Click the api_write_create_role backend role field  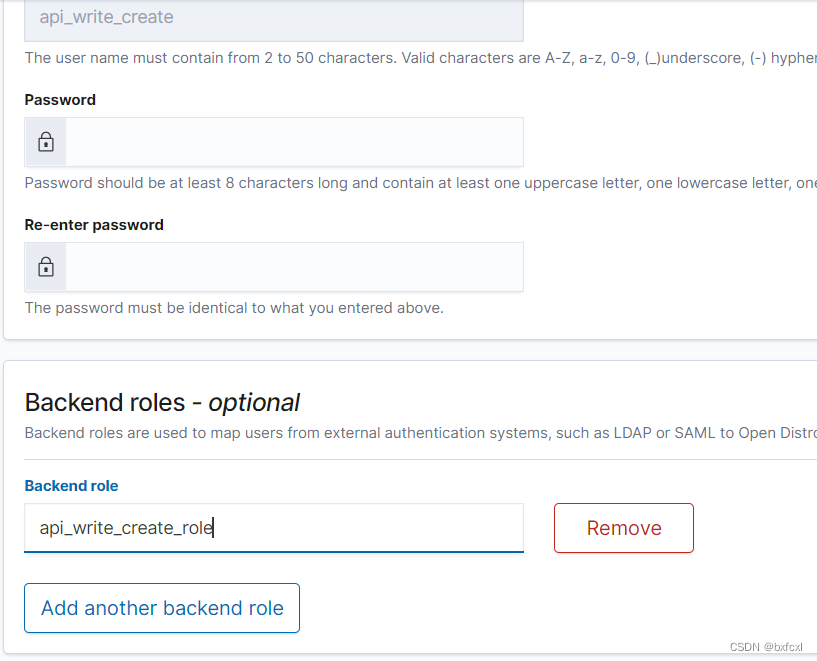(x=273, y=527)
